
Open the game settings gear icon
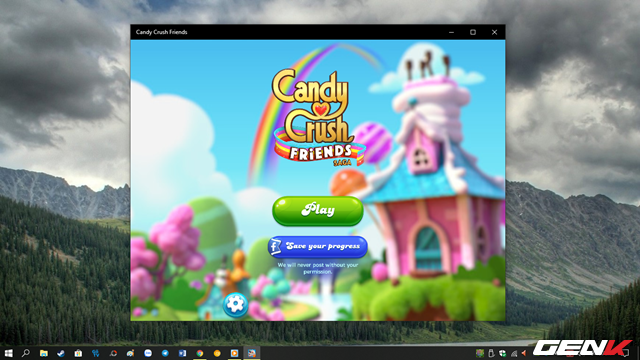(x=235, y=304)
